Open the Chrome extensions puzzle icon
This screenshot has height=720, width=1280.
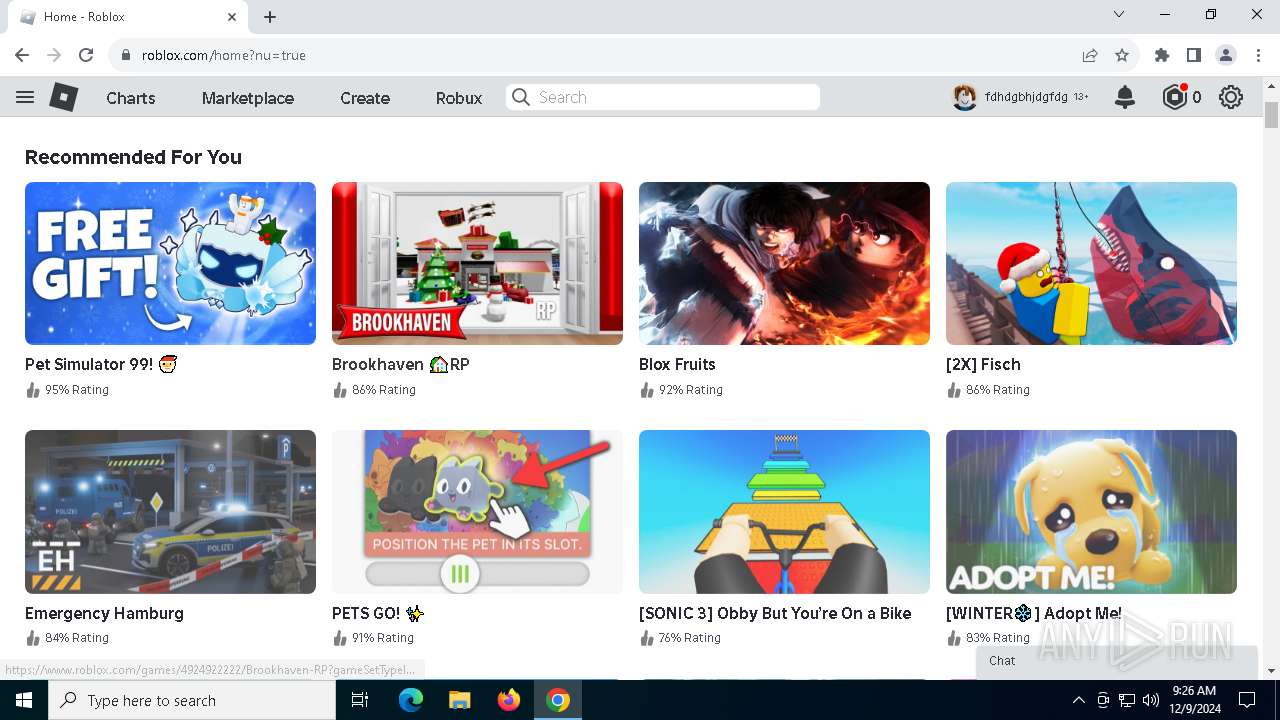tap(1162, 55)
